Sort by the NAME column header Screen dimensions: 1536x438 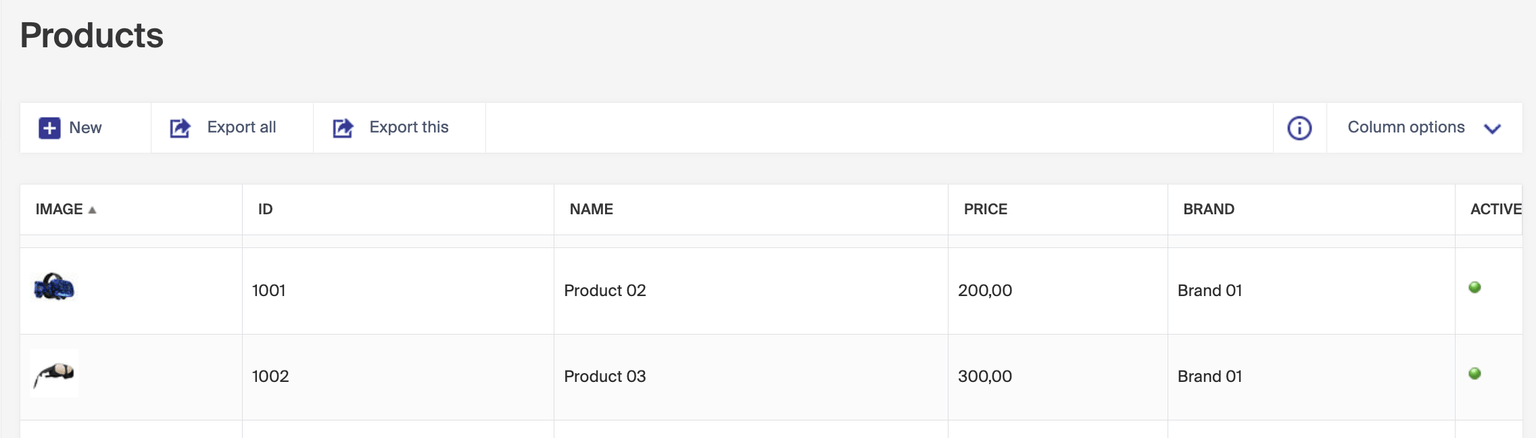coord(591,210)
